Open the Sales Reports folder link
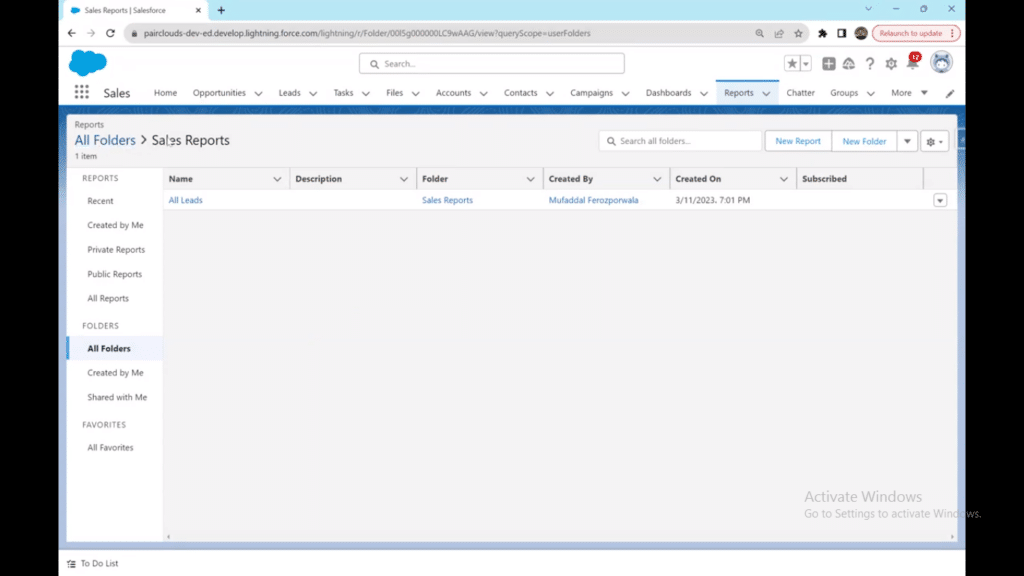The height and width of the screenshot is (576, 1024). pos(447,200)
